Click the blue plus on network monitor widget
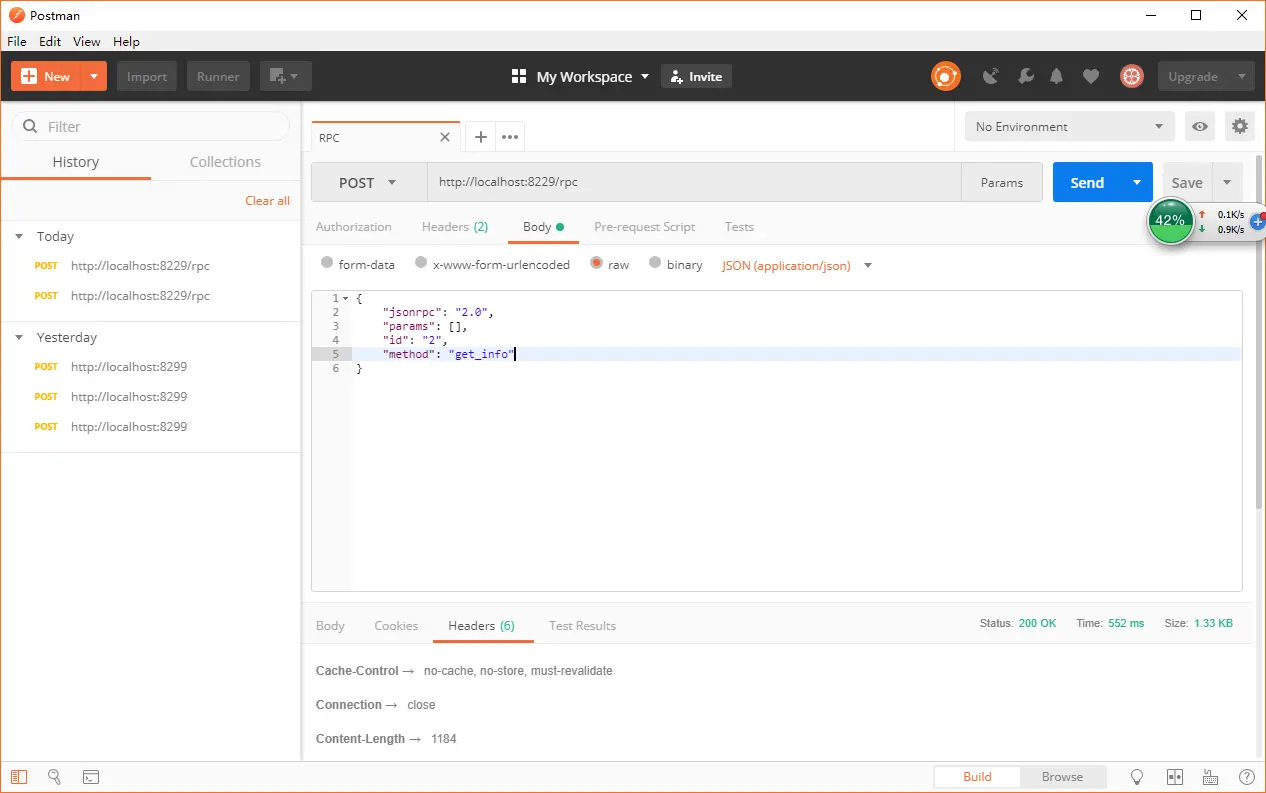 1258,222
